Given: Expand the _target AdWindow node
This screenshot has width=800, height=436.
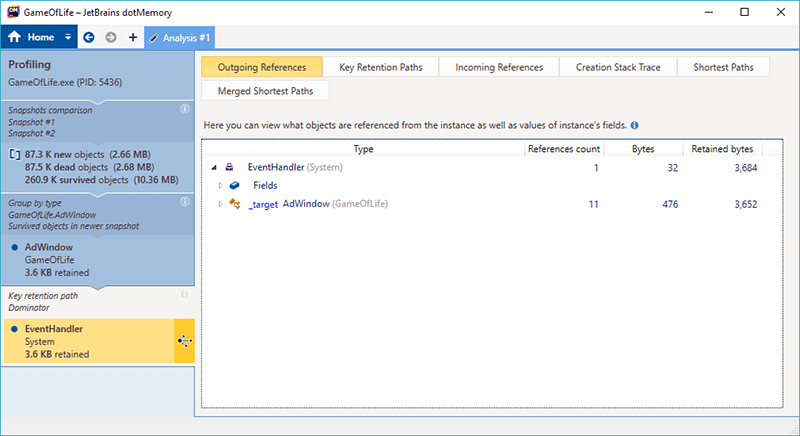Looking at the screenshot, I should click(220, 204).
